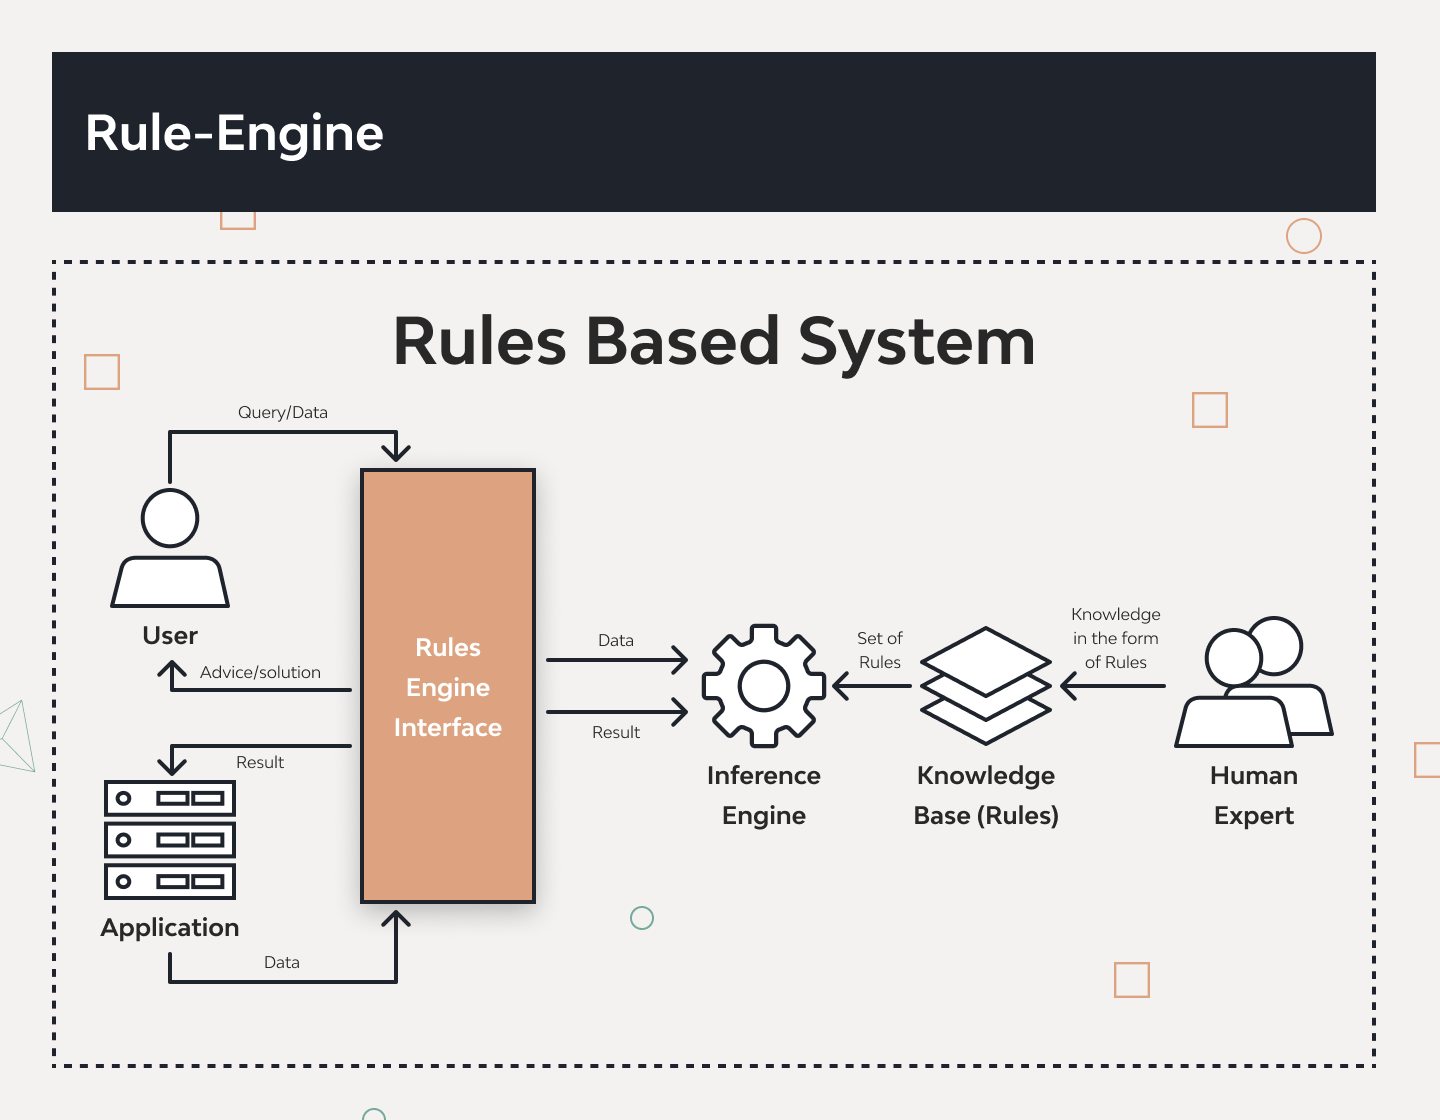This screenshot has height=1120, width=1440.
Task: Click the Data arrow pointing to Inference Engine
Action: click(617, 660)
